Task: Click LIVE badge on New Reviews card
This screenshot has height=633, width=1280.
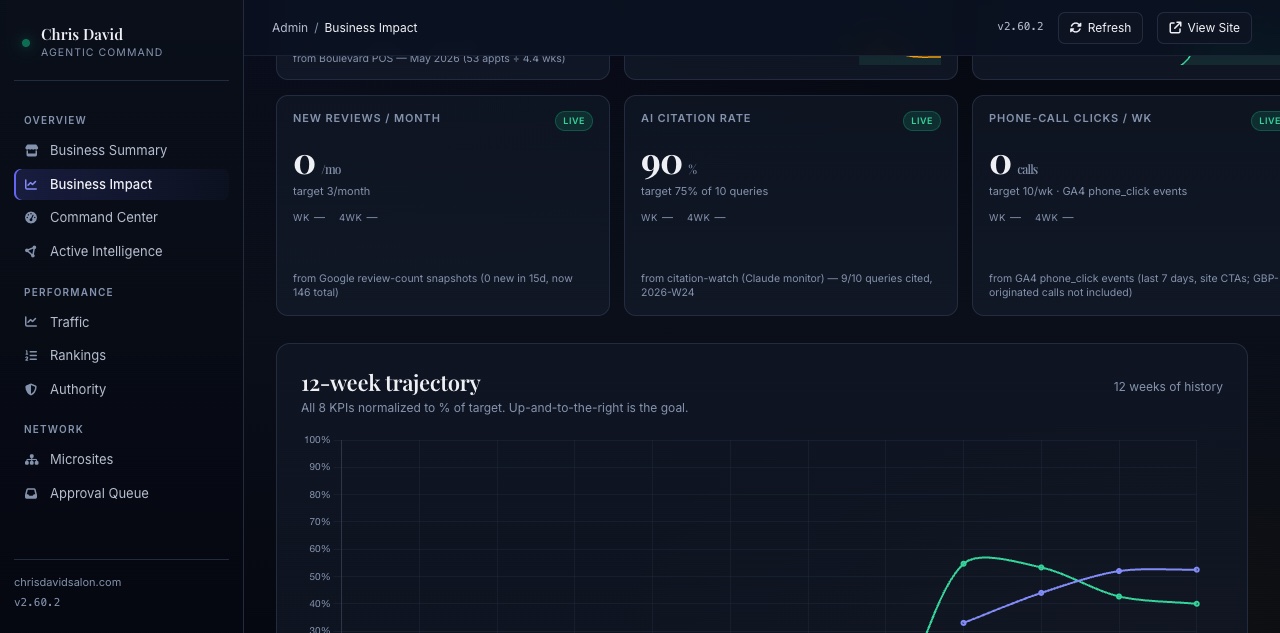Action: point(574,121)
